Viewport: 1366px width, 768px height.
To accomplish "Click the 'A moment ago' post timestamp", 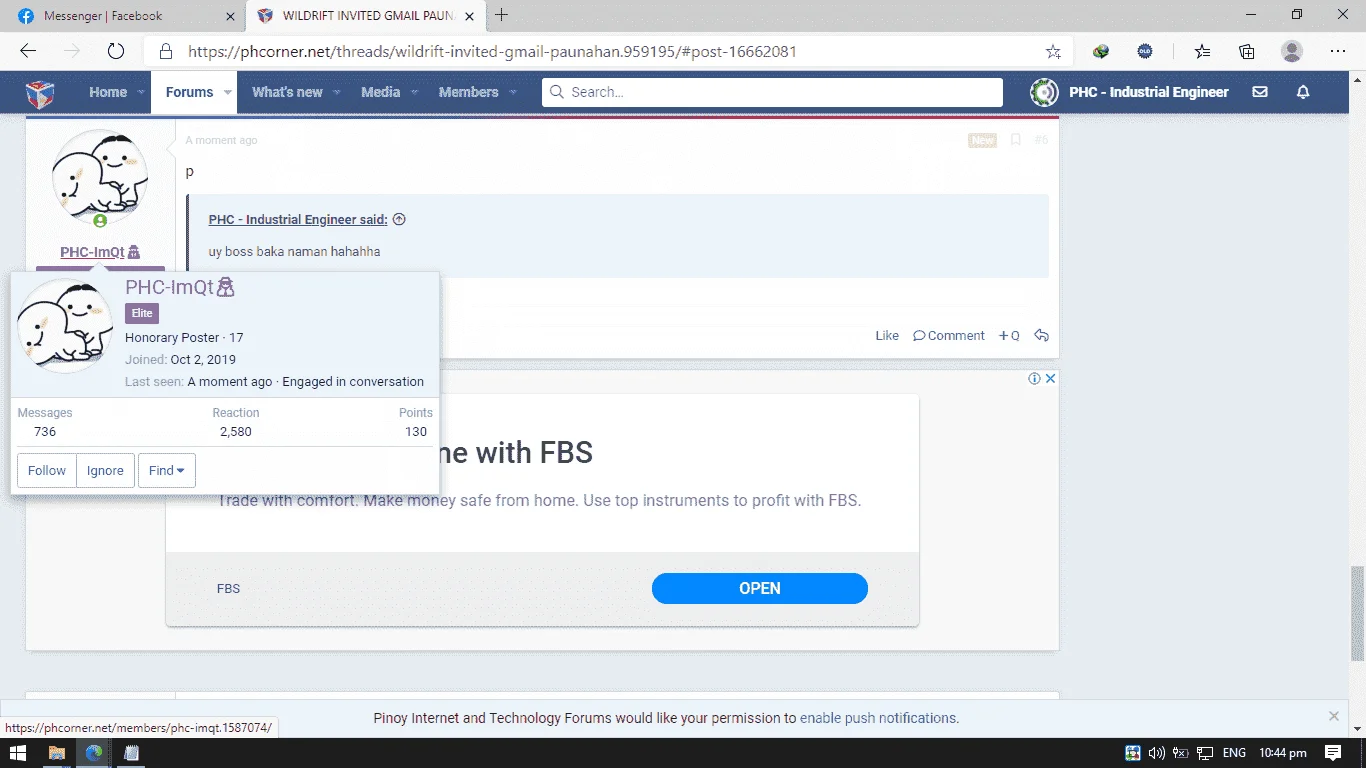I will (221, 140).
